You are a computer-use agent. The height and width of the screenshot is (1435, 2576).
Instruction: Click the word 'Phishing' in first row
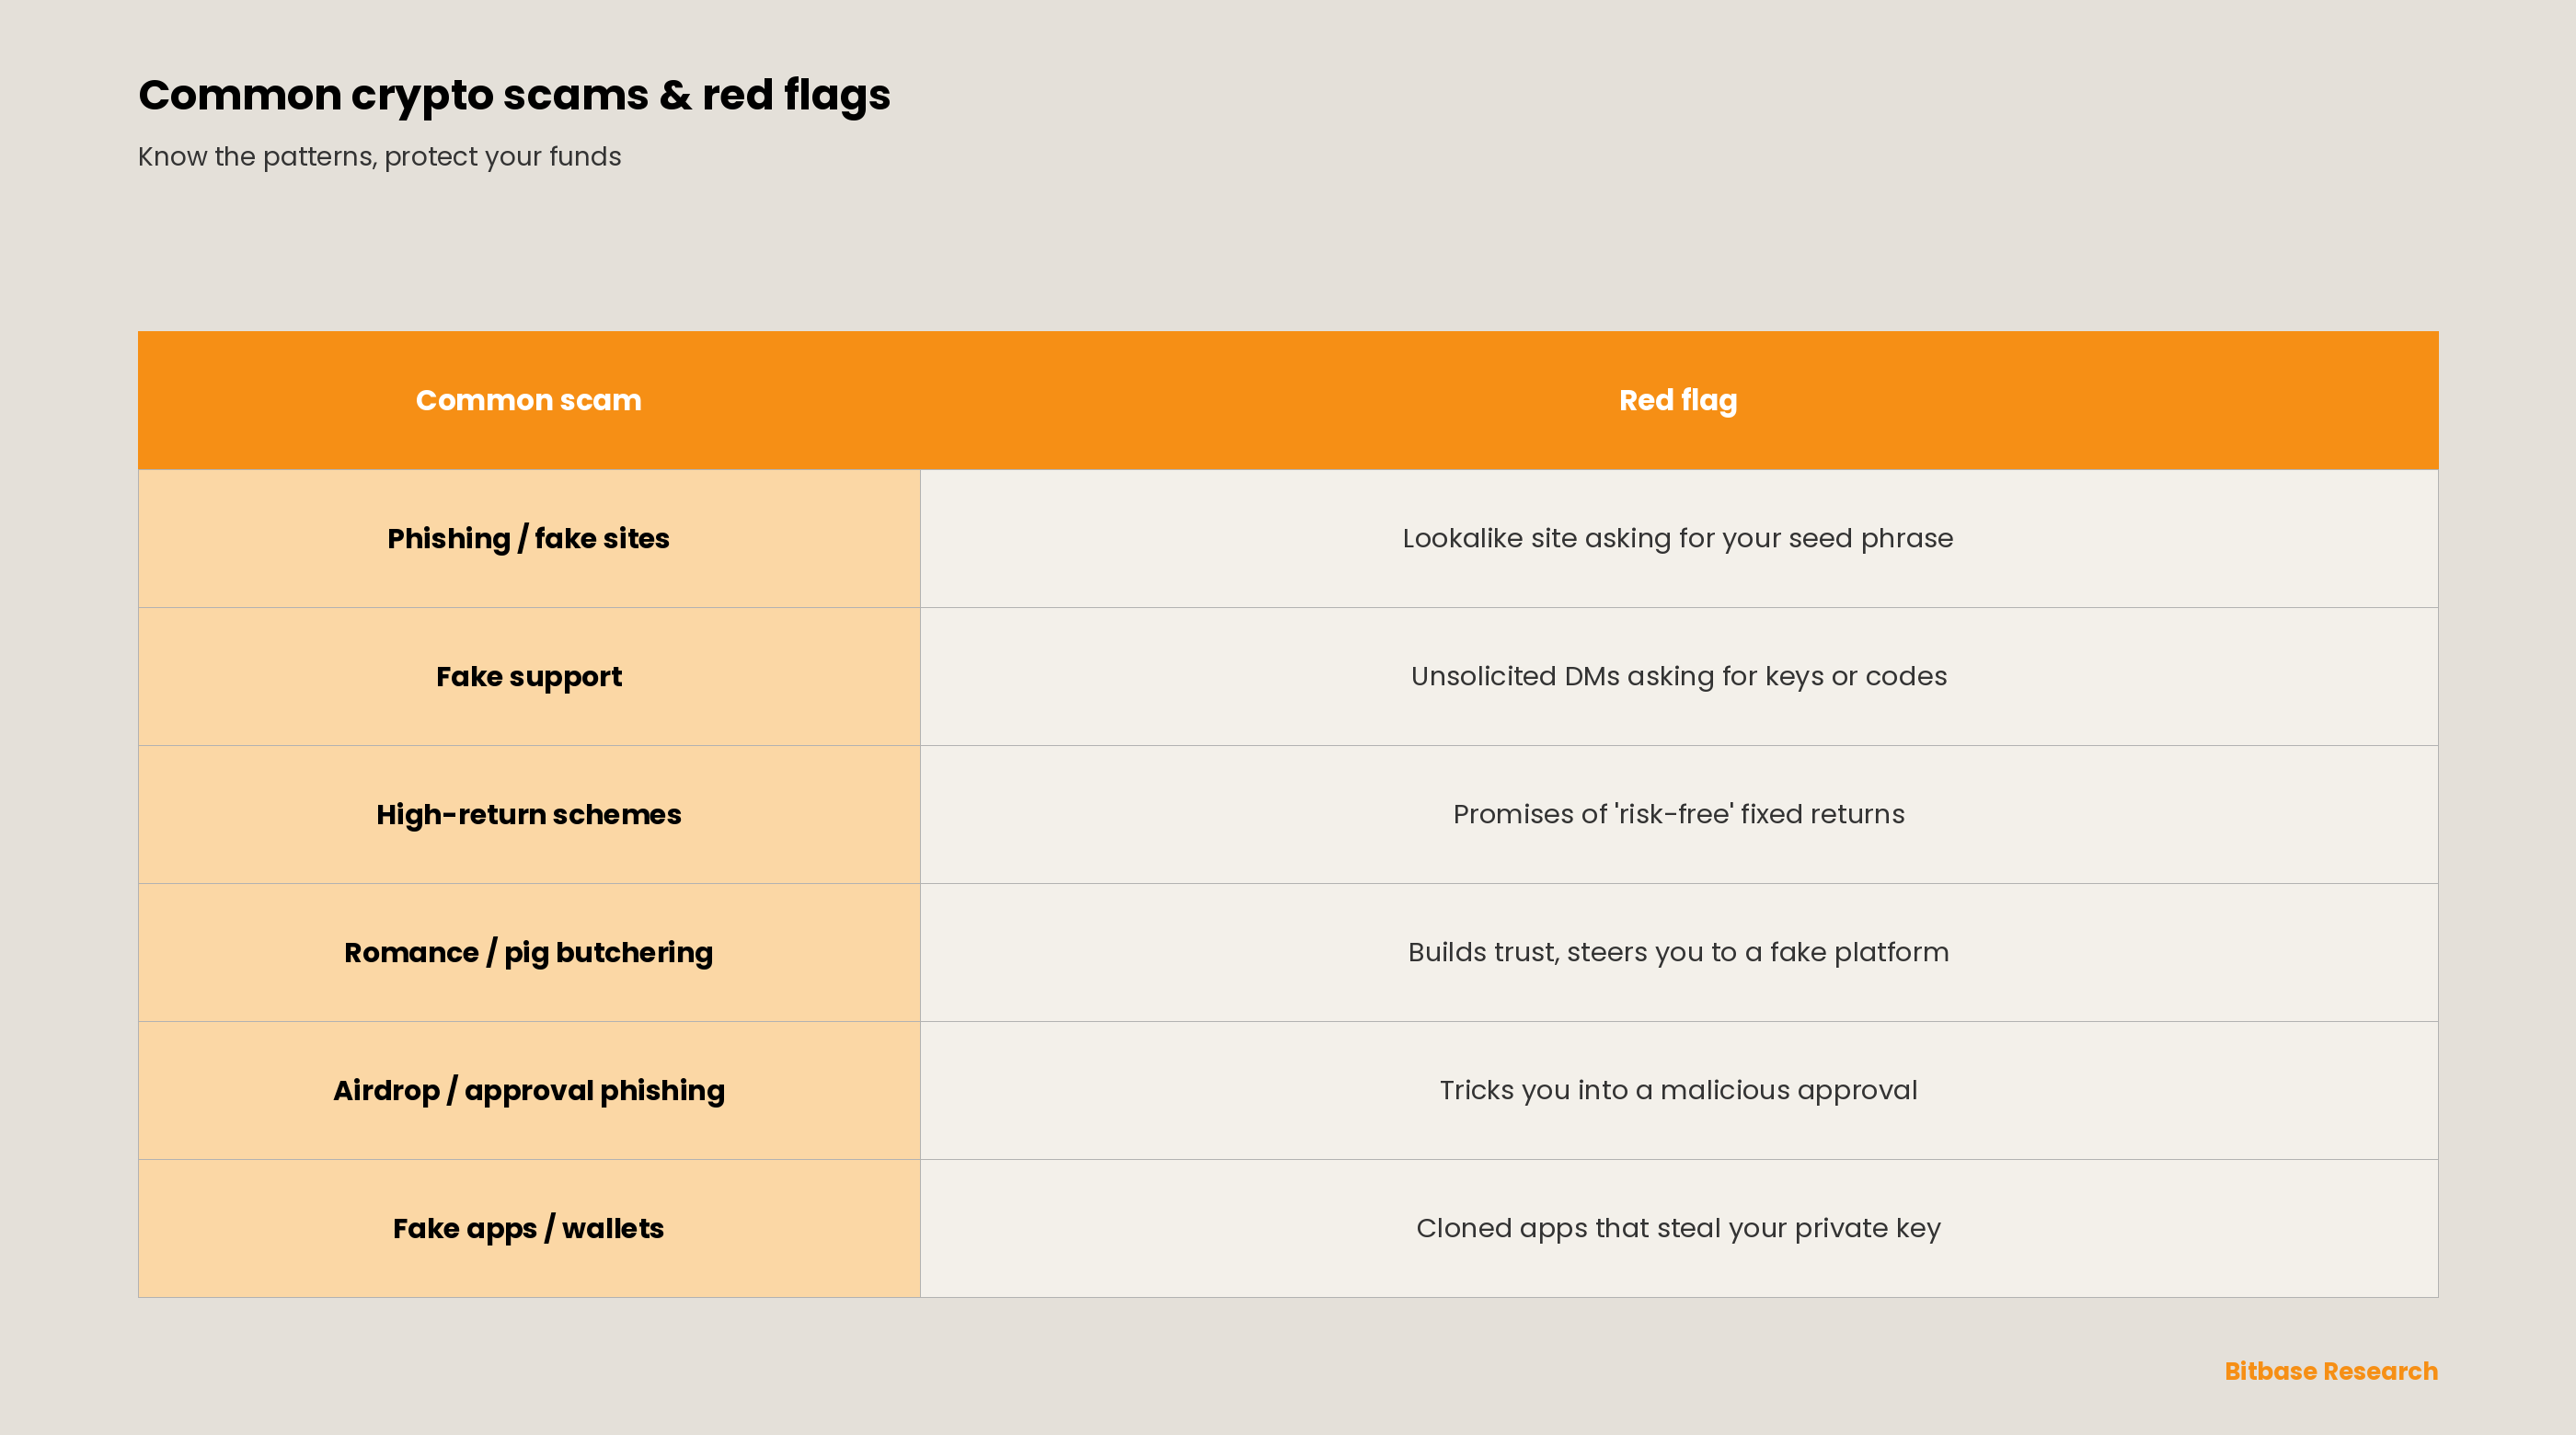pyautogui.click(x=449, y=539)
